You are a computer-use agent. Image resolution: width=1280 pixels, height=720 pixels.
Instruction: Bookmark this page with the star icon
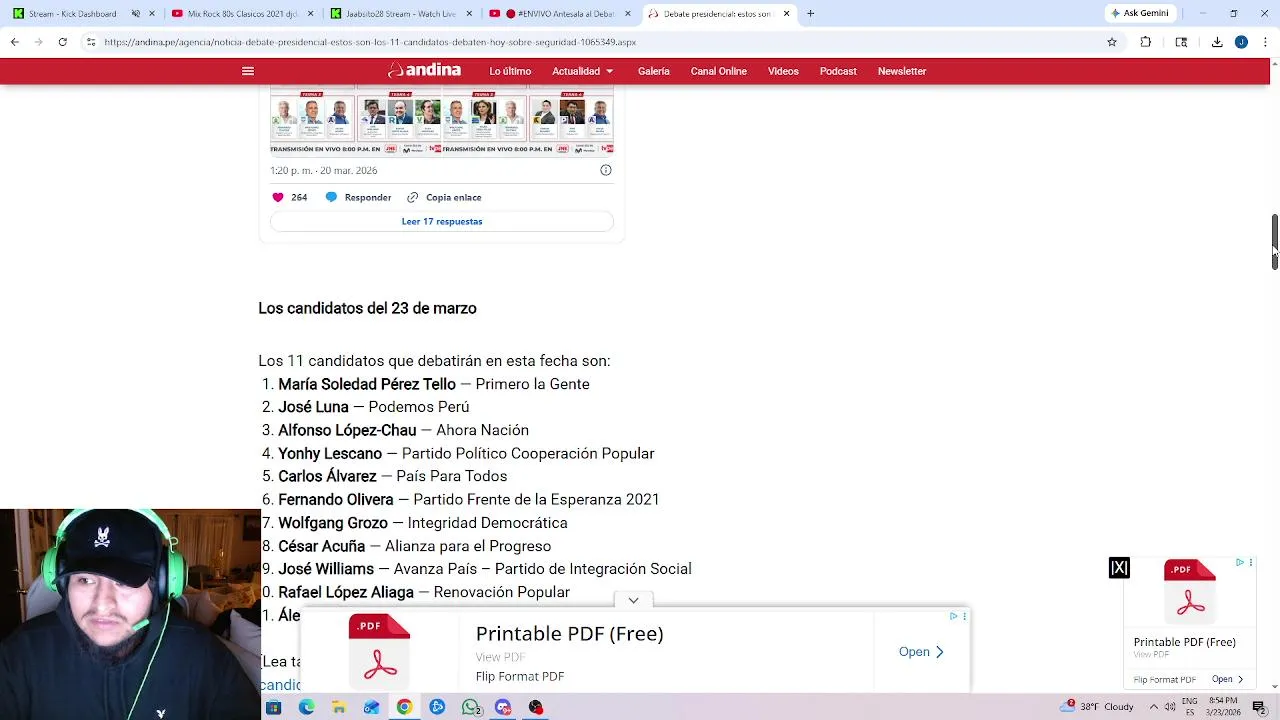point(1112,42)
